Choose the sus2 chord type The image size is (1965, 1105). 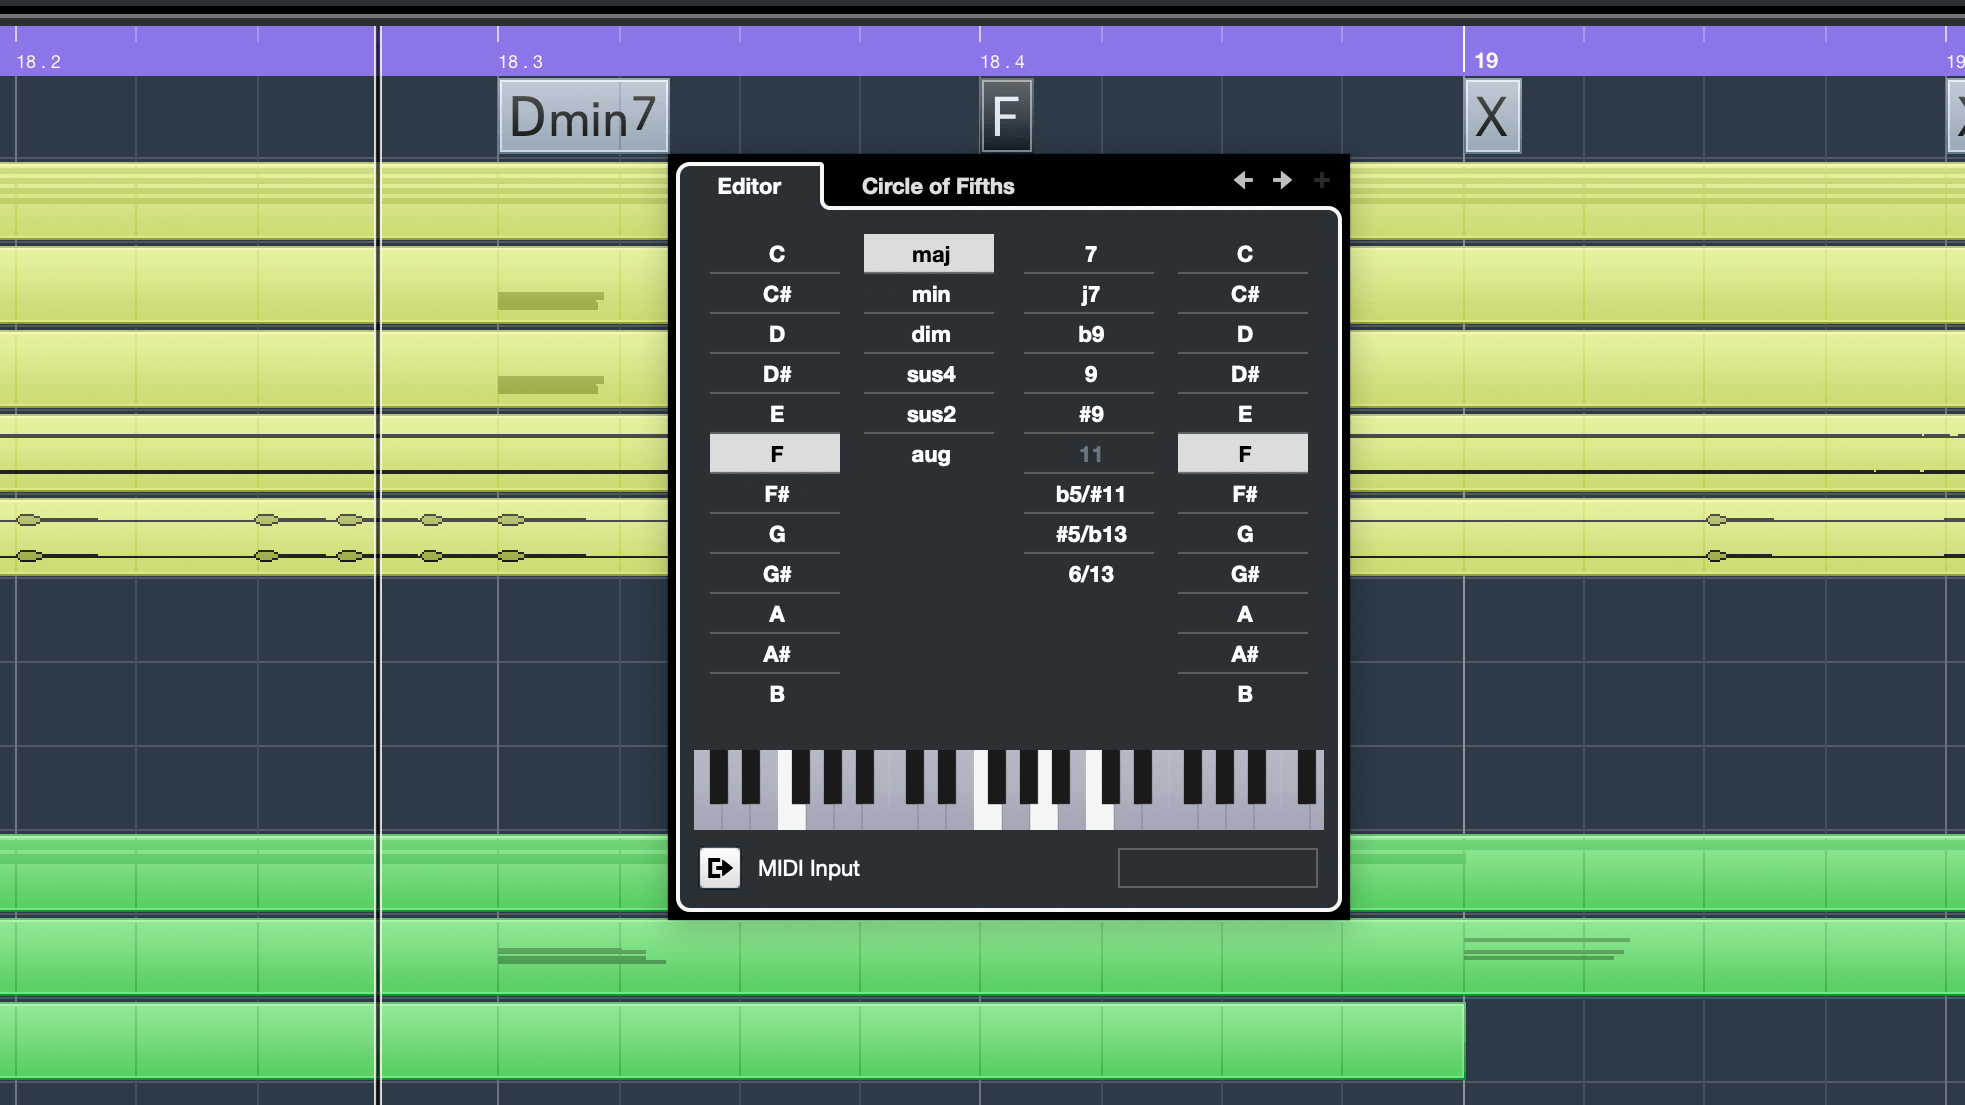930,414
